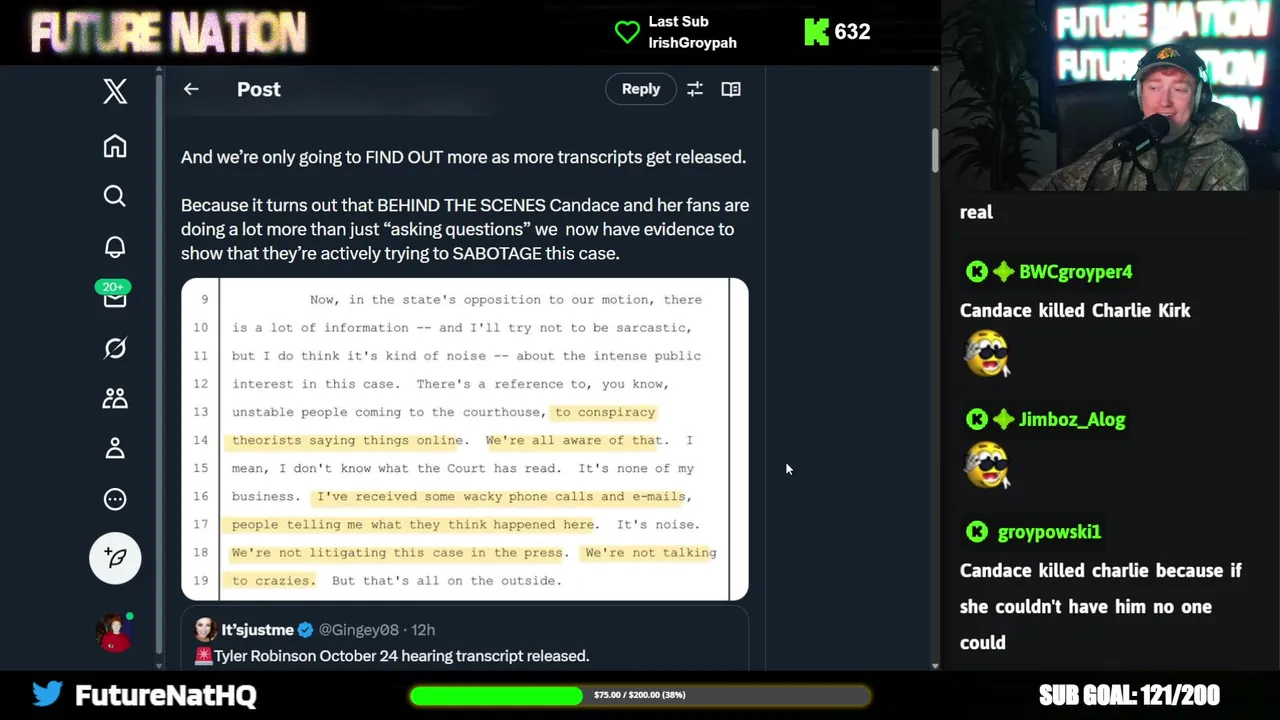Open Messages with the 20+ badge
This screenshot has height=720, width=1280.
click(114, 297)
